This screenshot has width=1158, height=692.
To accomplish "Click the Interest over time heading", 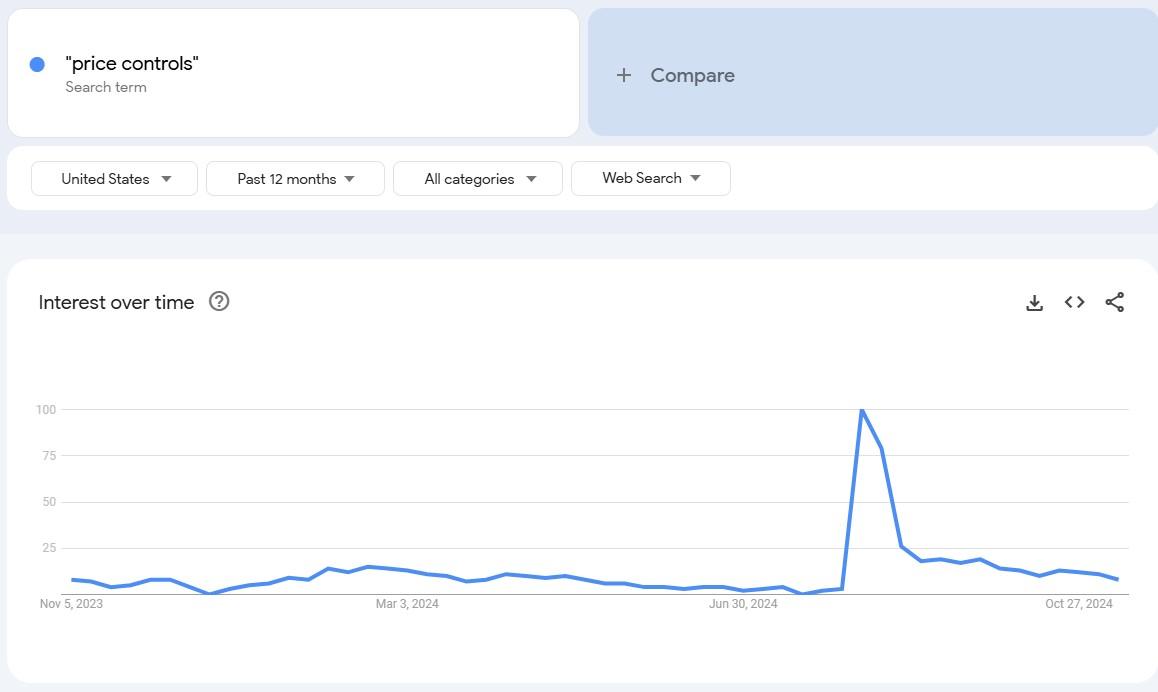I will coord(116,302).
